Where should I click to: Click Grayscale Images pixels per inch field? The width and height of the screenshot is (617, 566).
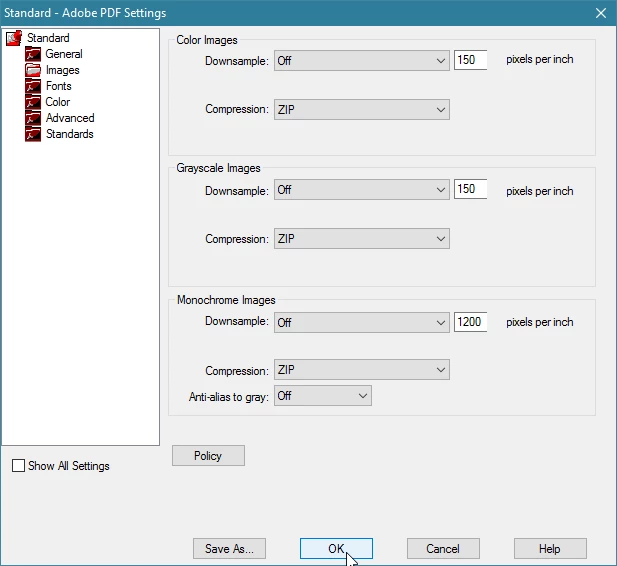point(471,189)
